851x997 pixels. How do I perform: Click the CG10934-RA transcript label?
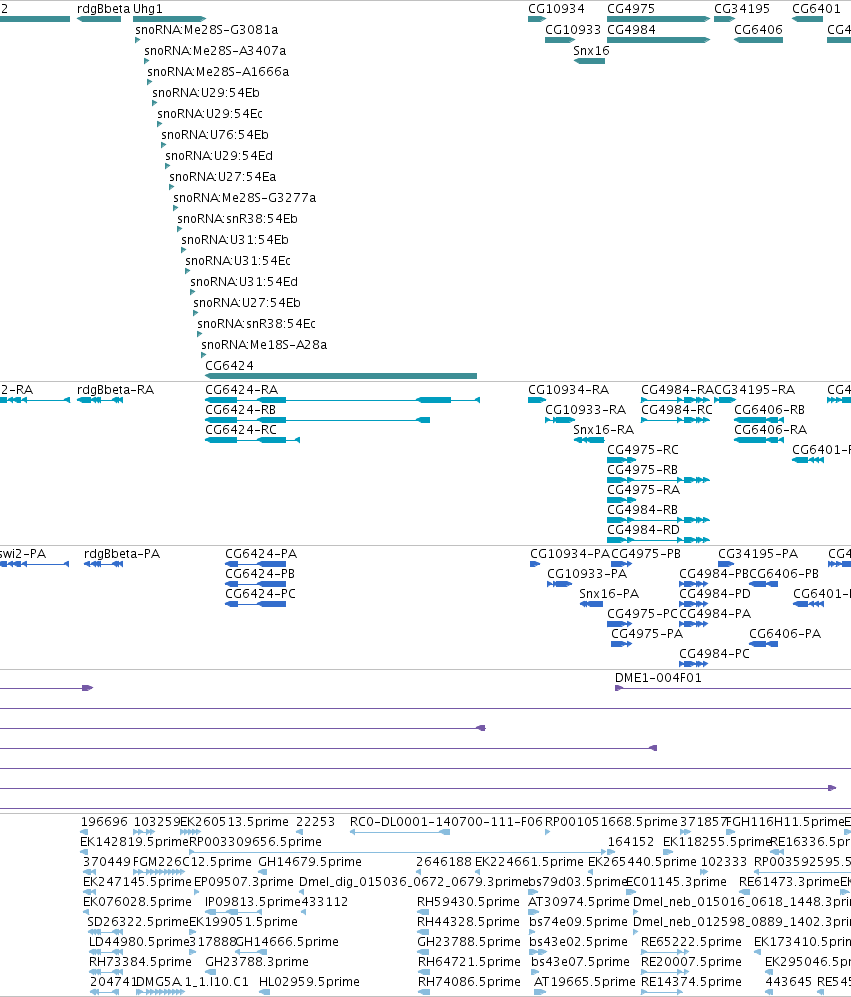[568, 390]
